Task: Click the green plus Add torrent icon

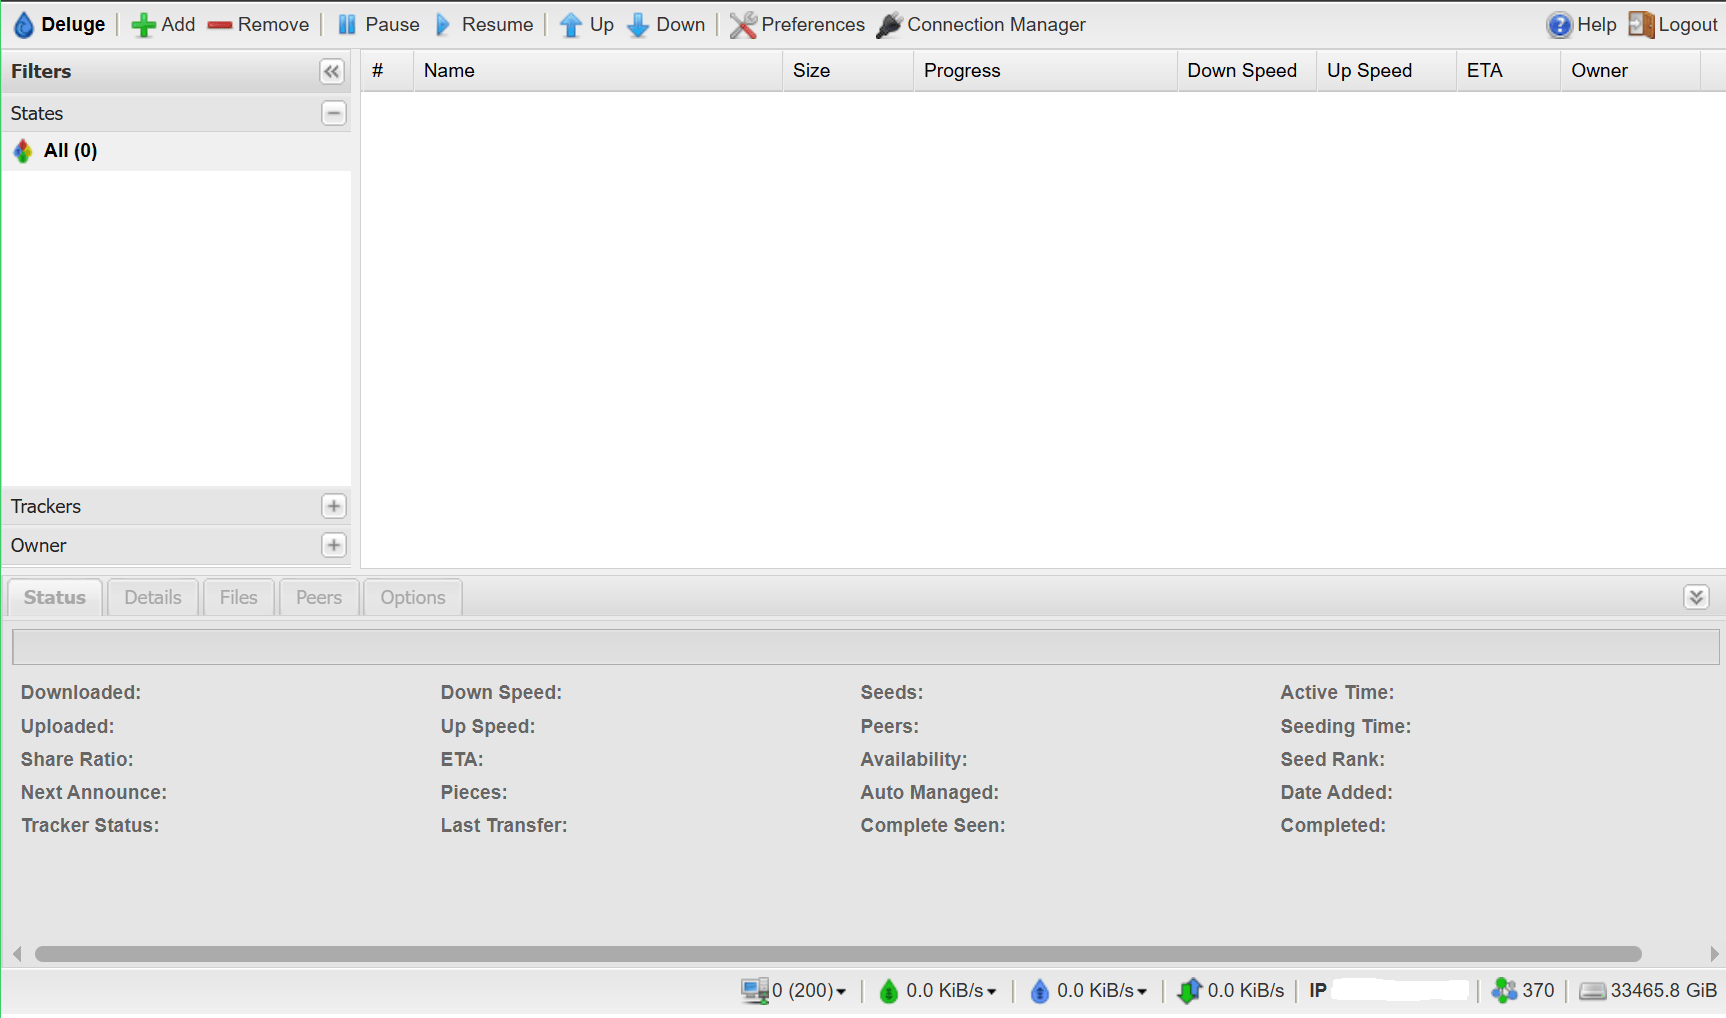Action: coord(143,25)
